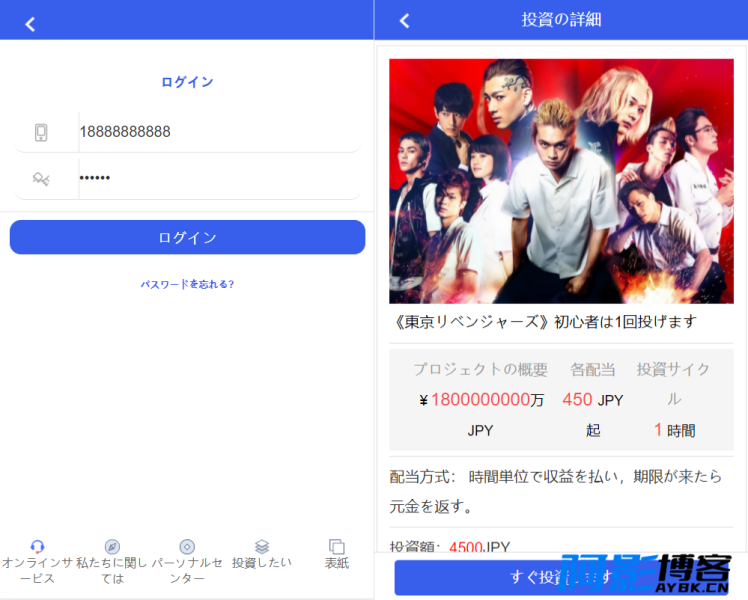Viewport: 748px width, 600px height.
Task: Select 投資したい layers icon
Action: tap(262, 547)
